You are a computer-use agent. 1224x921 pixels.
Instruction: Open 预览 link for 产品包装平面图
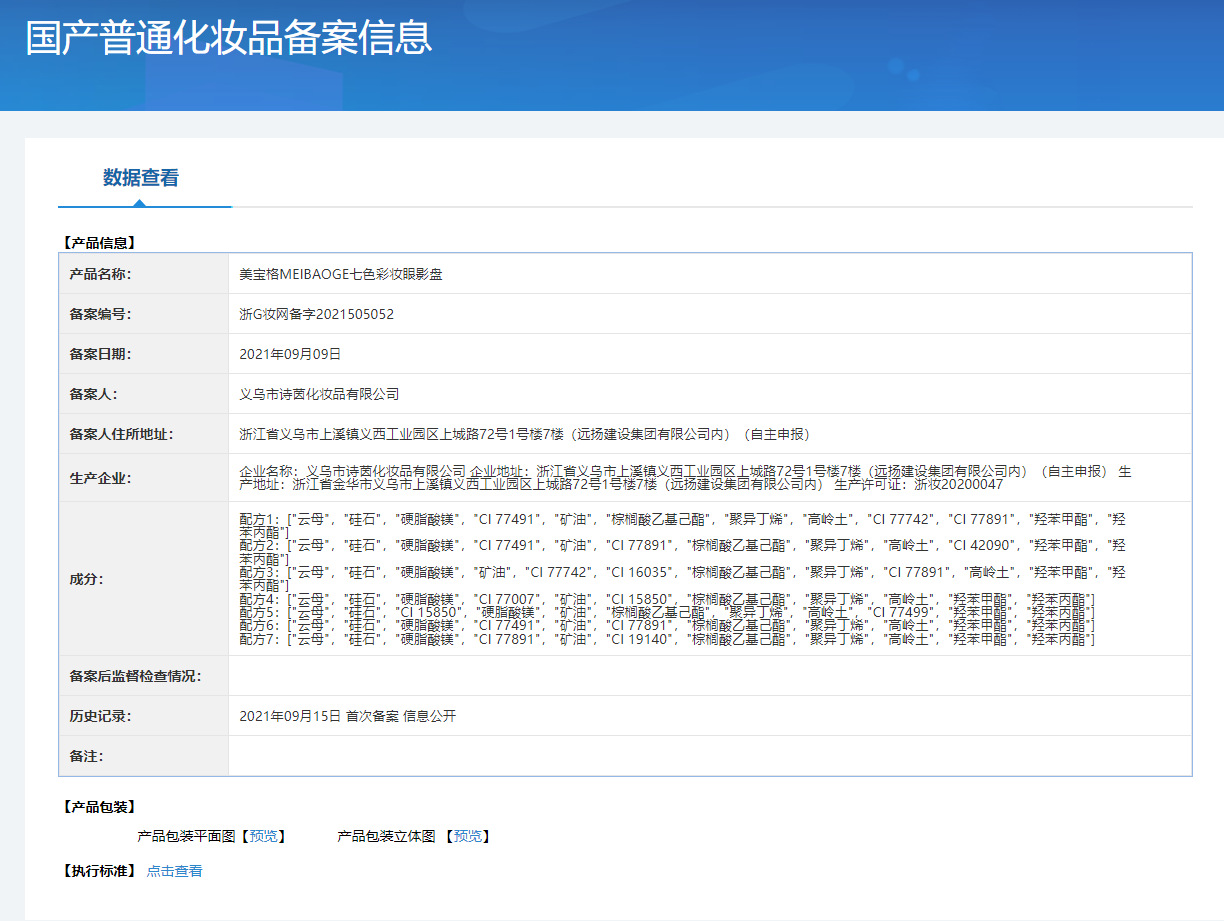click(266, 836)
